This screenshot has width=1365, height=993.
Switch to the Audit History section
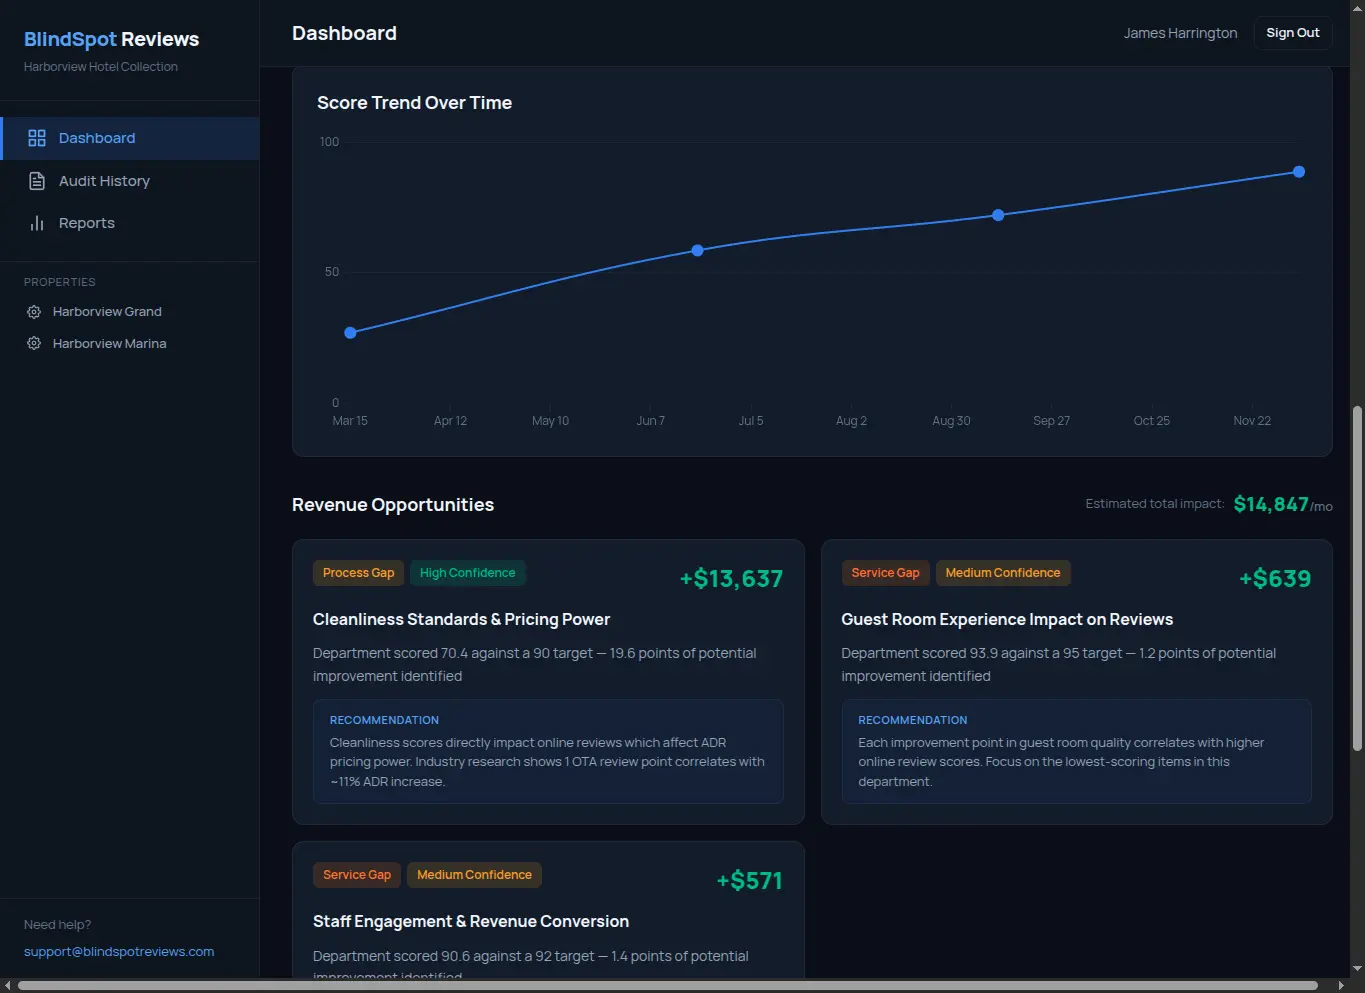pyautogui.click(x=104, y=180)
